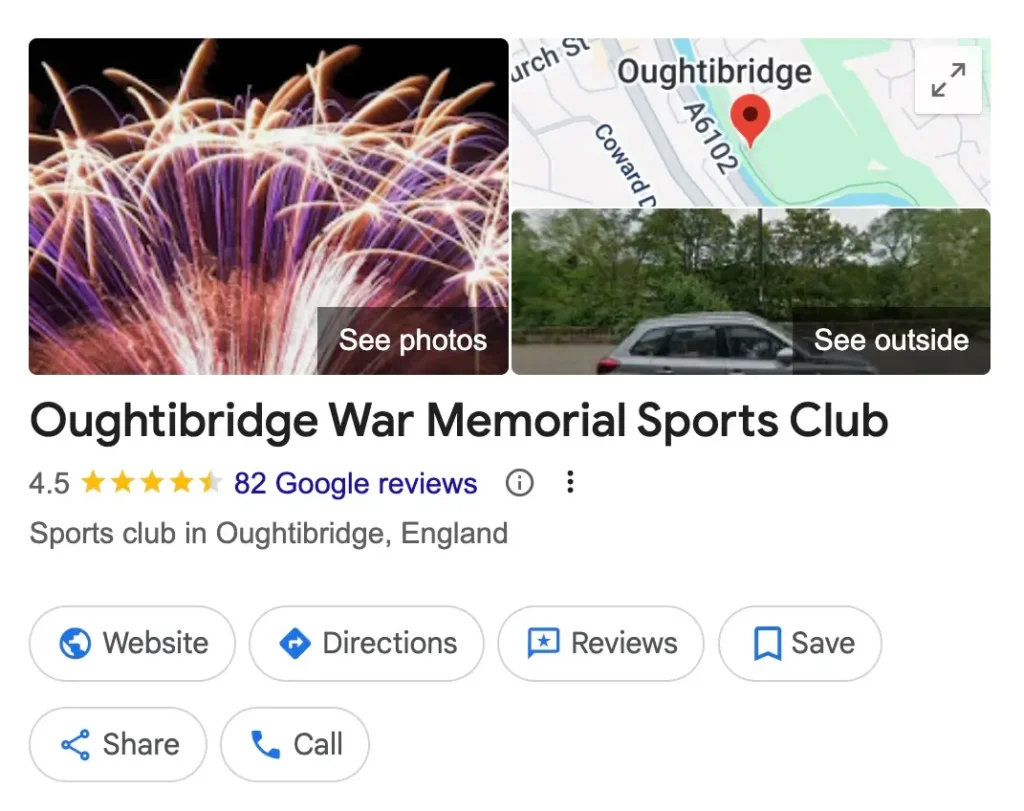Click See photos overlay label
1024x811 pixels.
click(413, 340)
